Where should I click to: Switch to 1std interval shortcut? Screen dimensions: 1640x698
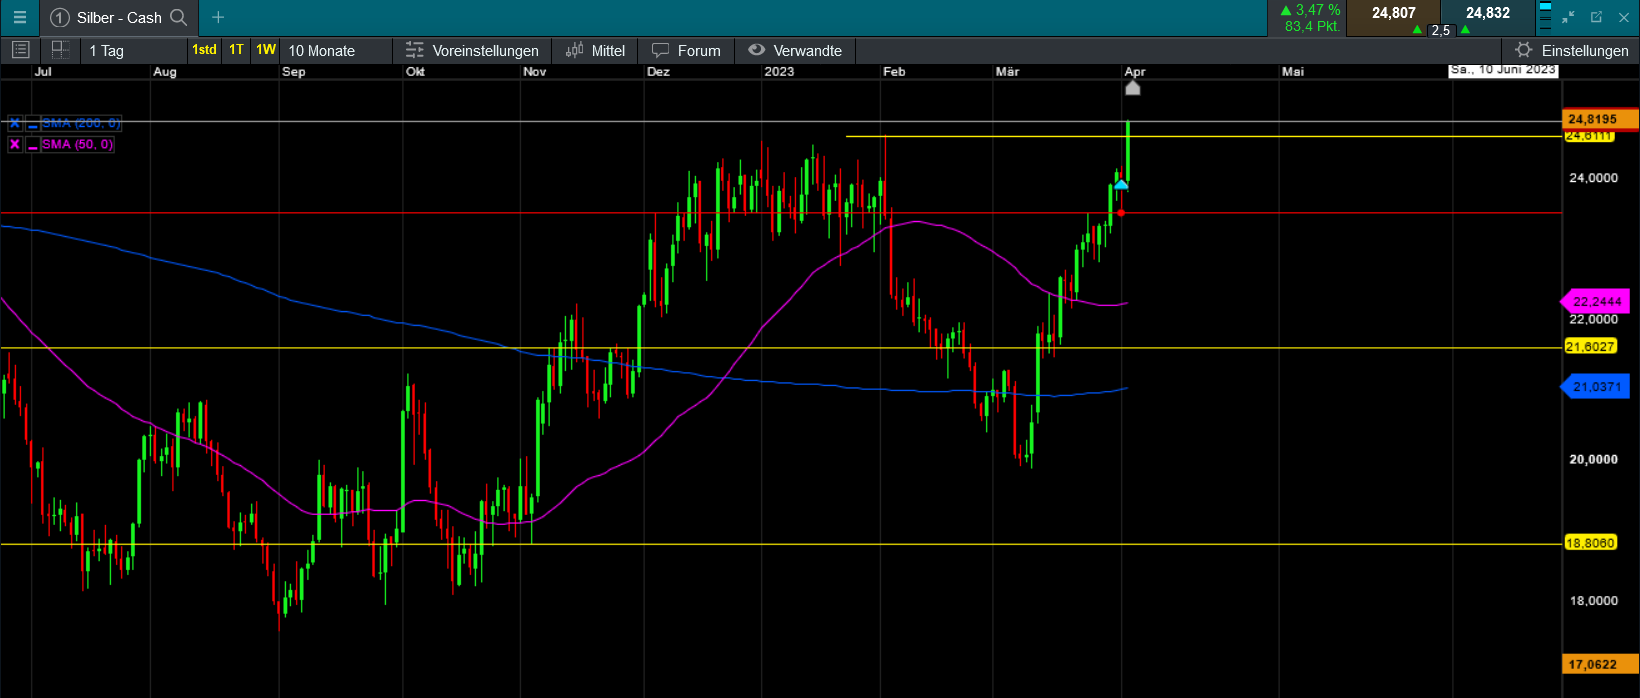coord(204,50)
